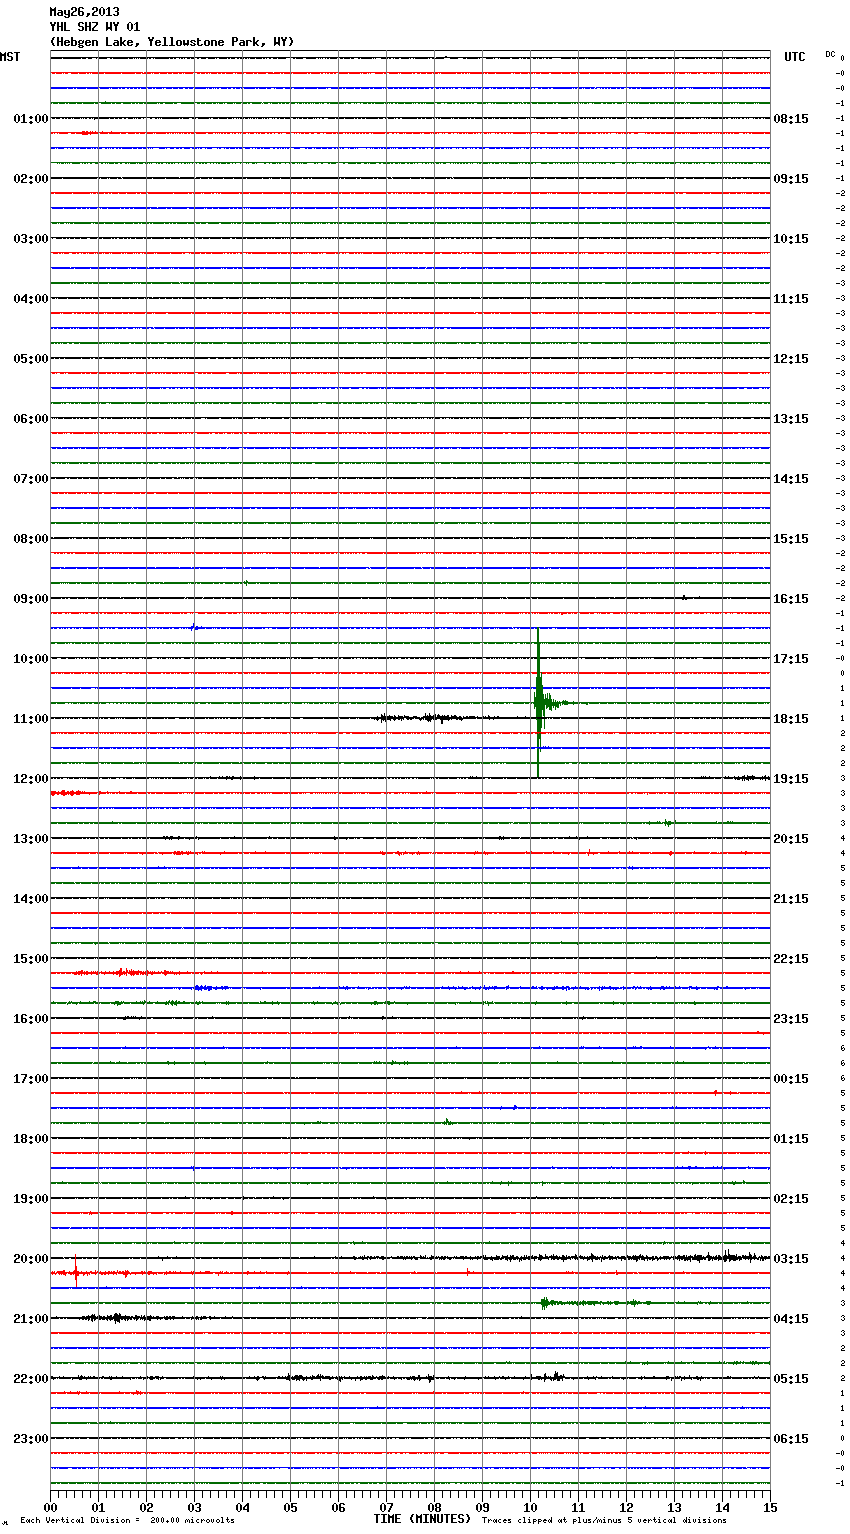Click the DC column header

click(x=830, y=54)
